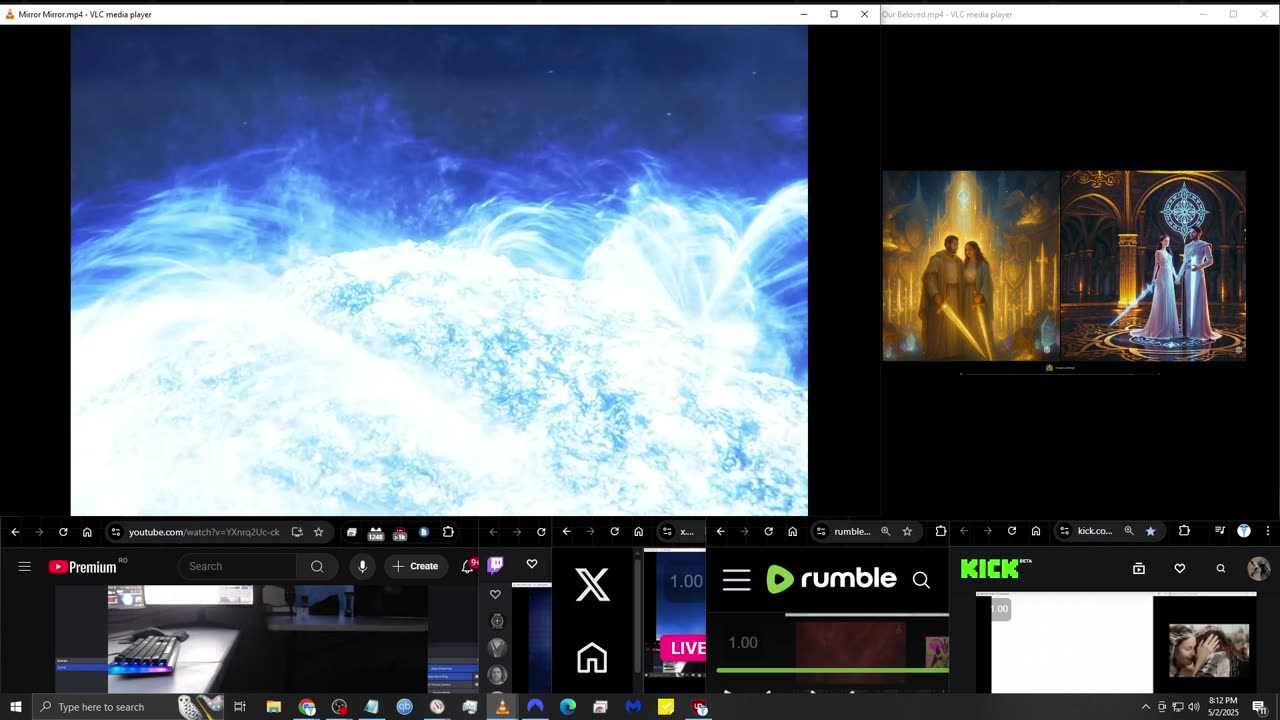Reload the Kick browser page
The image size is (1280, 720).
click(x=1012, y=532)
